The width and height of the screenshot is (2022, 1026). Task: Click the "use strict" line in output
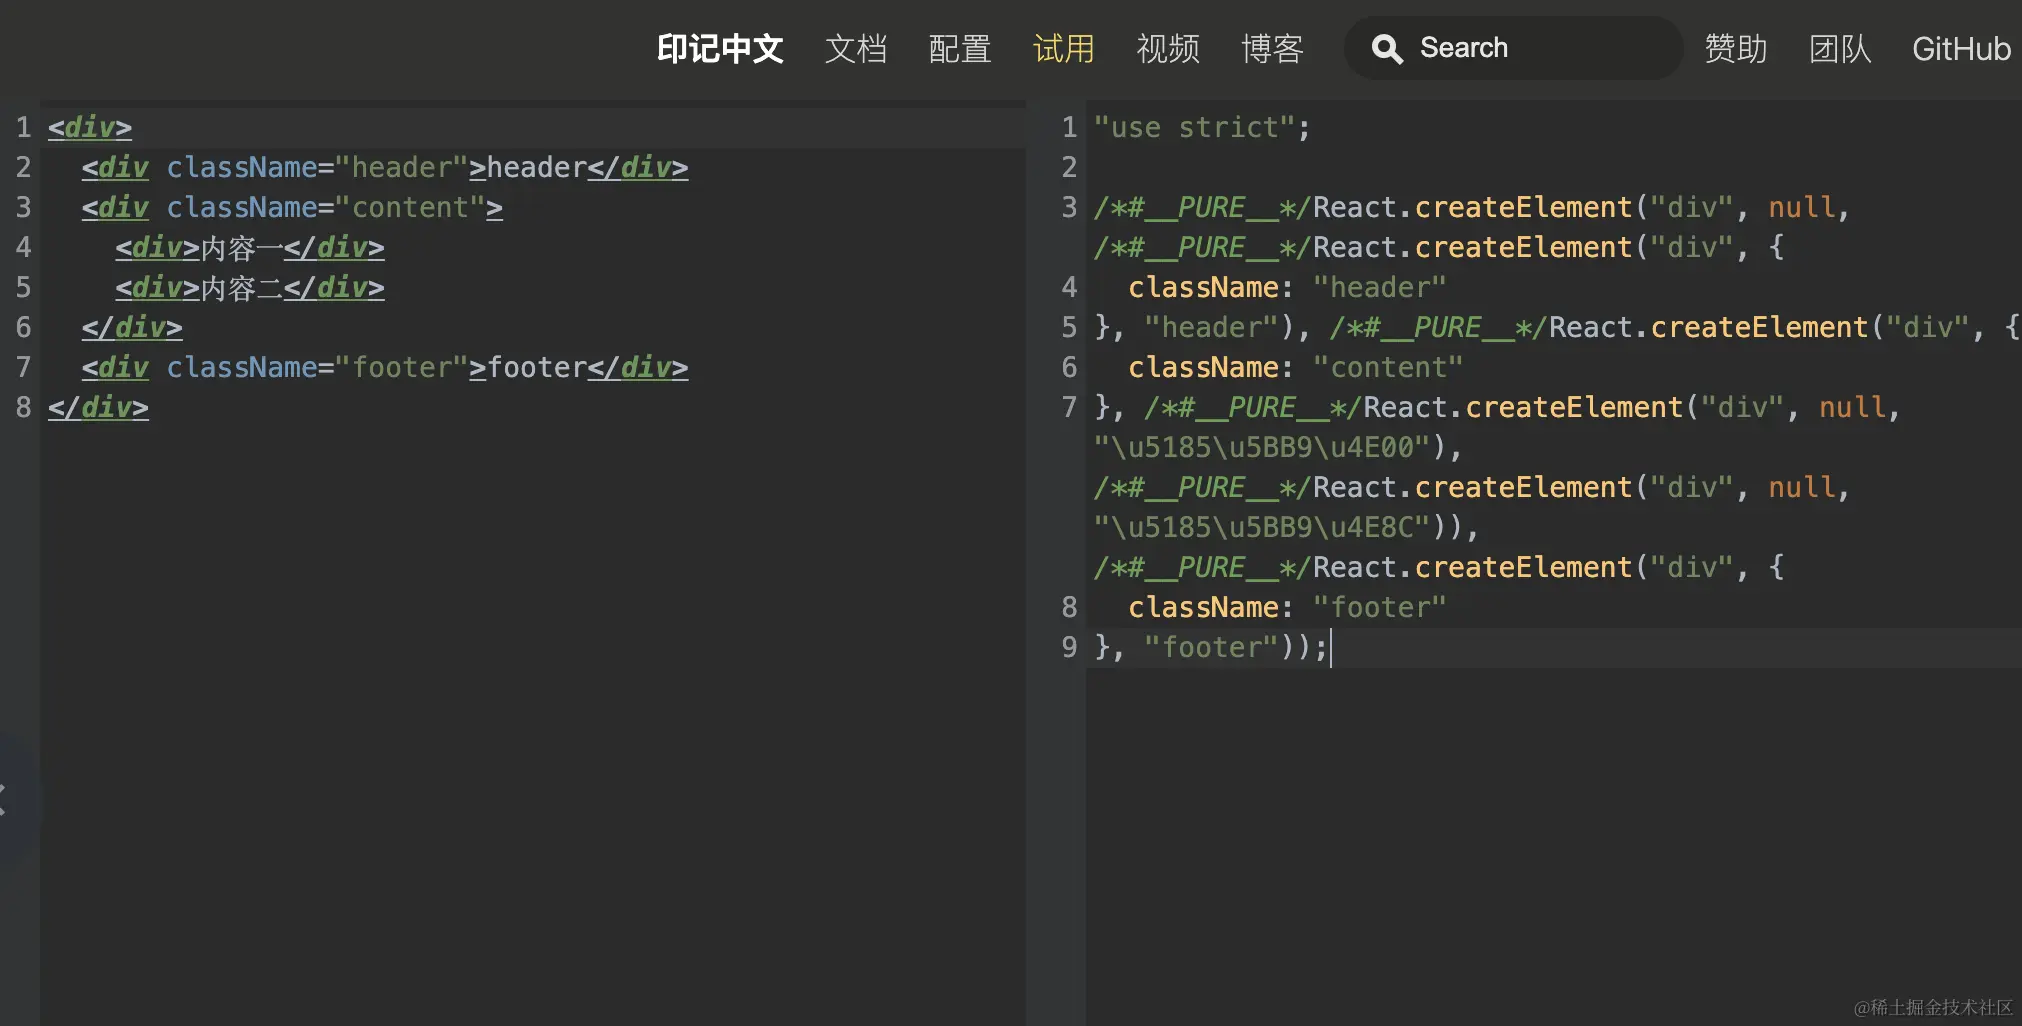(x=1200, y=127)
